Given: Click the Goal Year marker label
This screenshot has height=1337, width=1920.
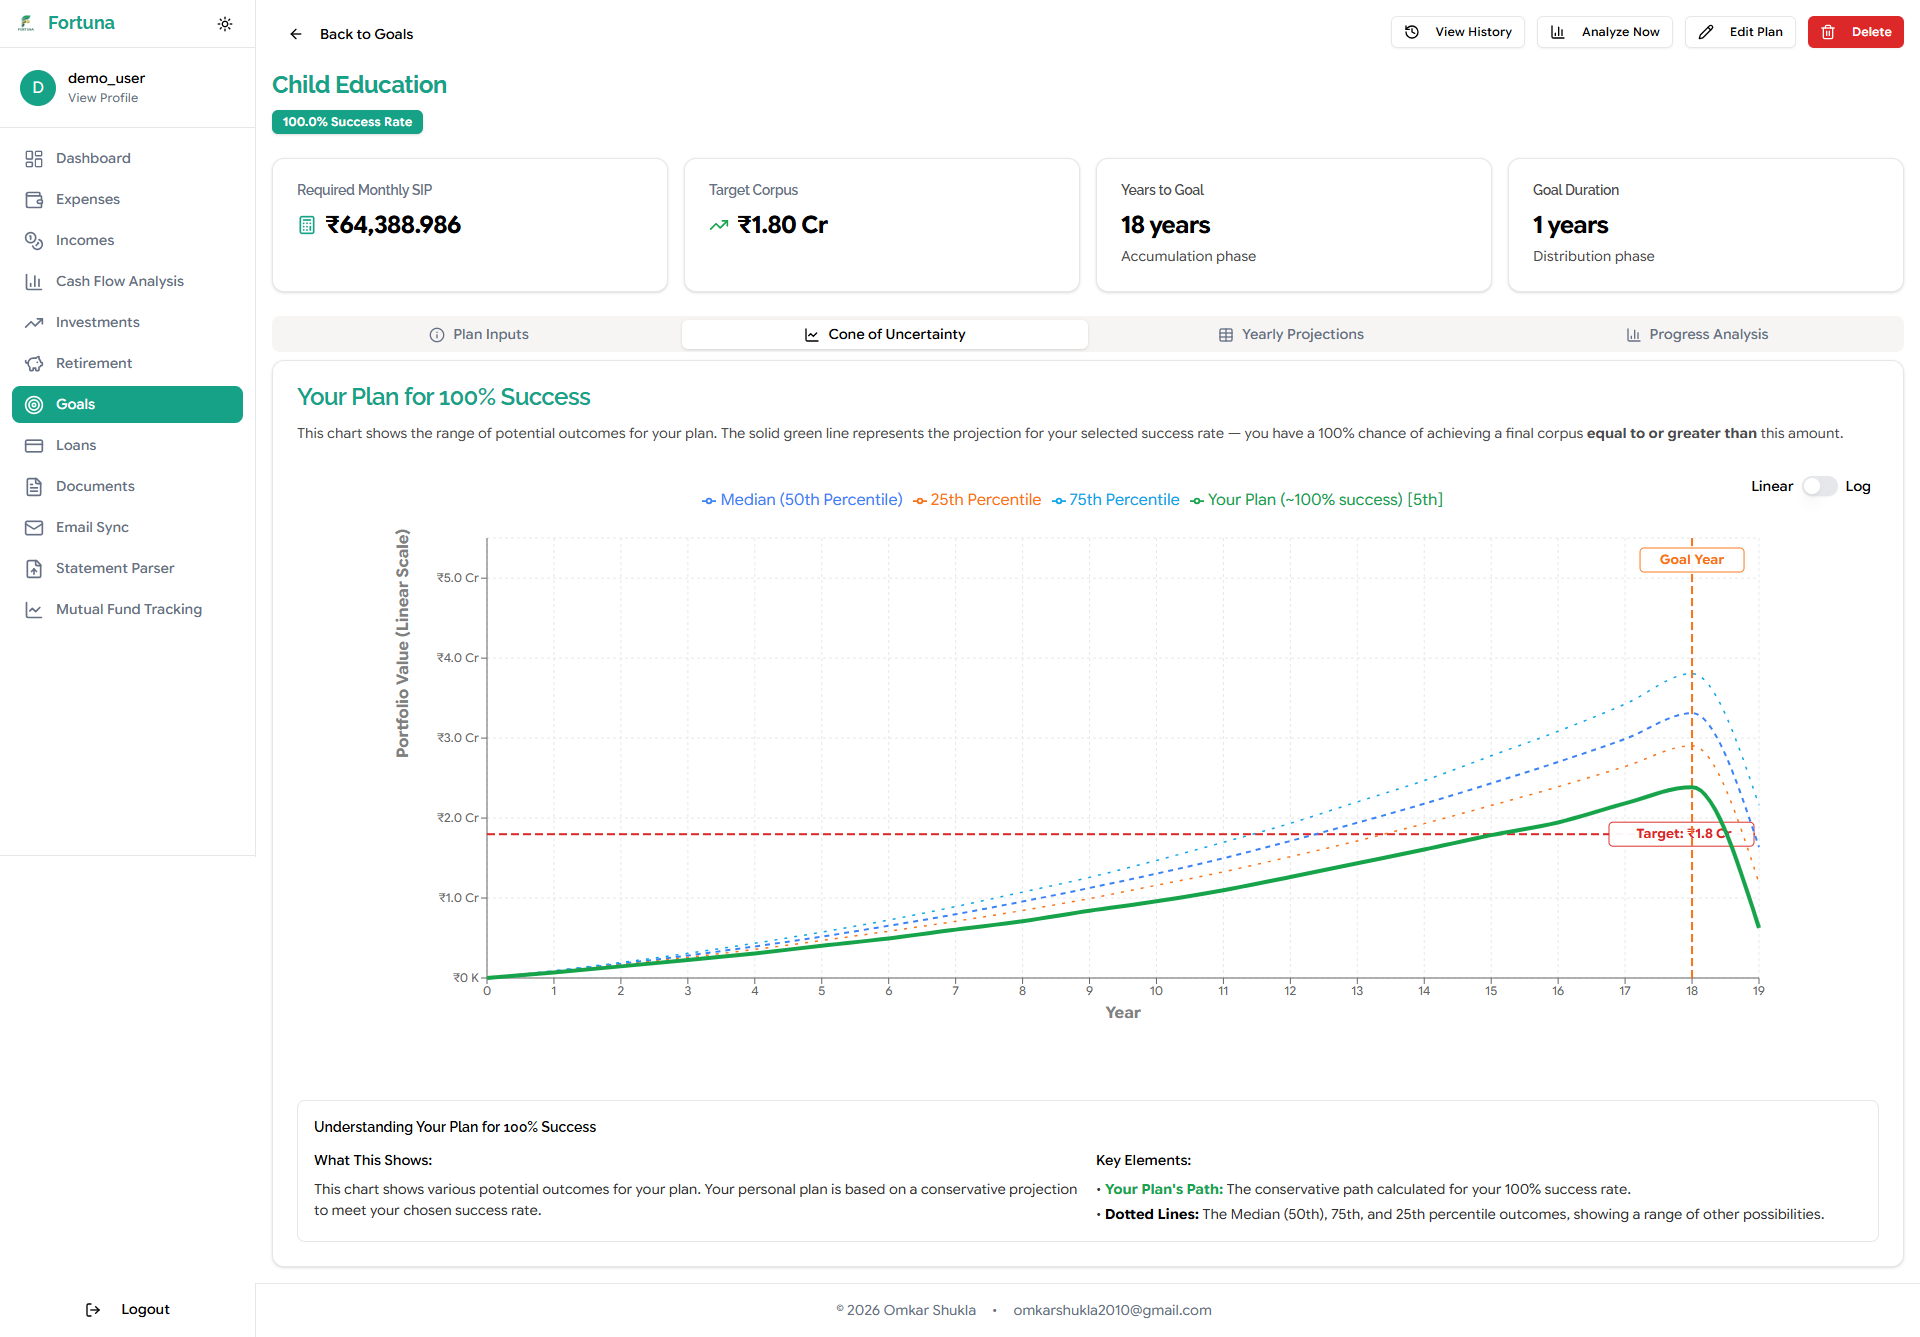Looking at the screenshot, I should [1691, 560].
